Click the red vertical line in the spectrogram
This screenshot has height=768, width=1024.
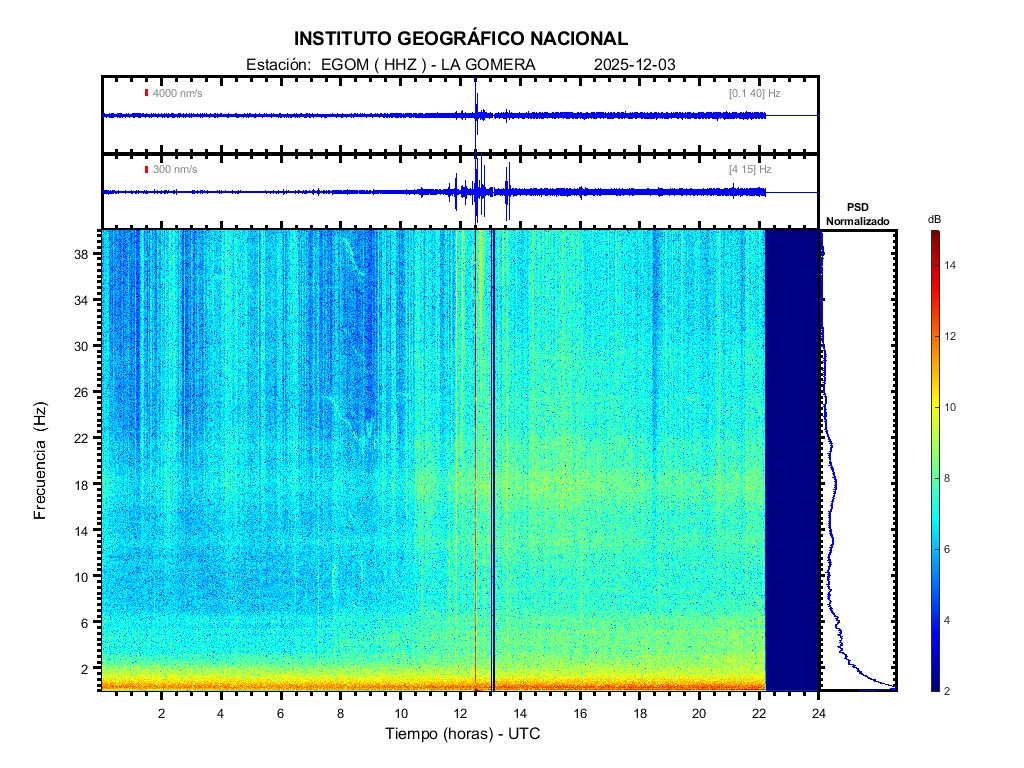point(475,460)
